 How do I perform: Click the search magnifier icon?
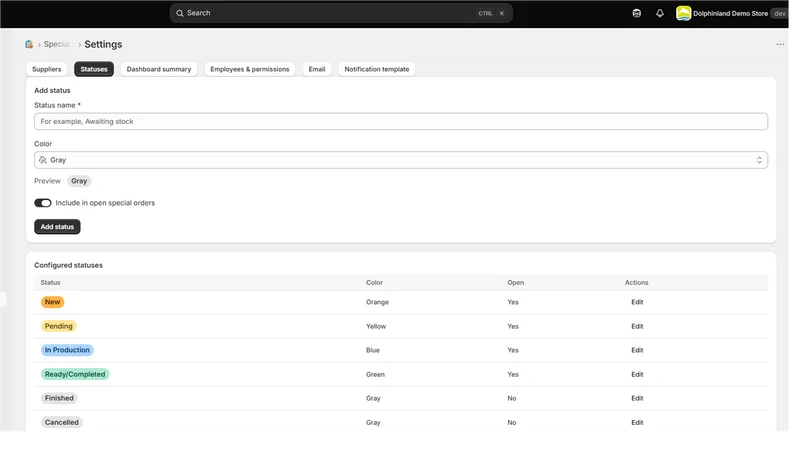pos(182,13)
